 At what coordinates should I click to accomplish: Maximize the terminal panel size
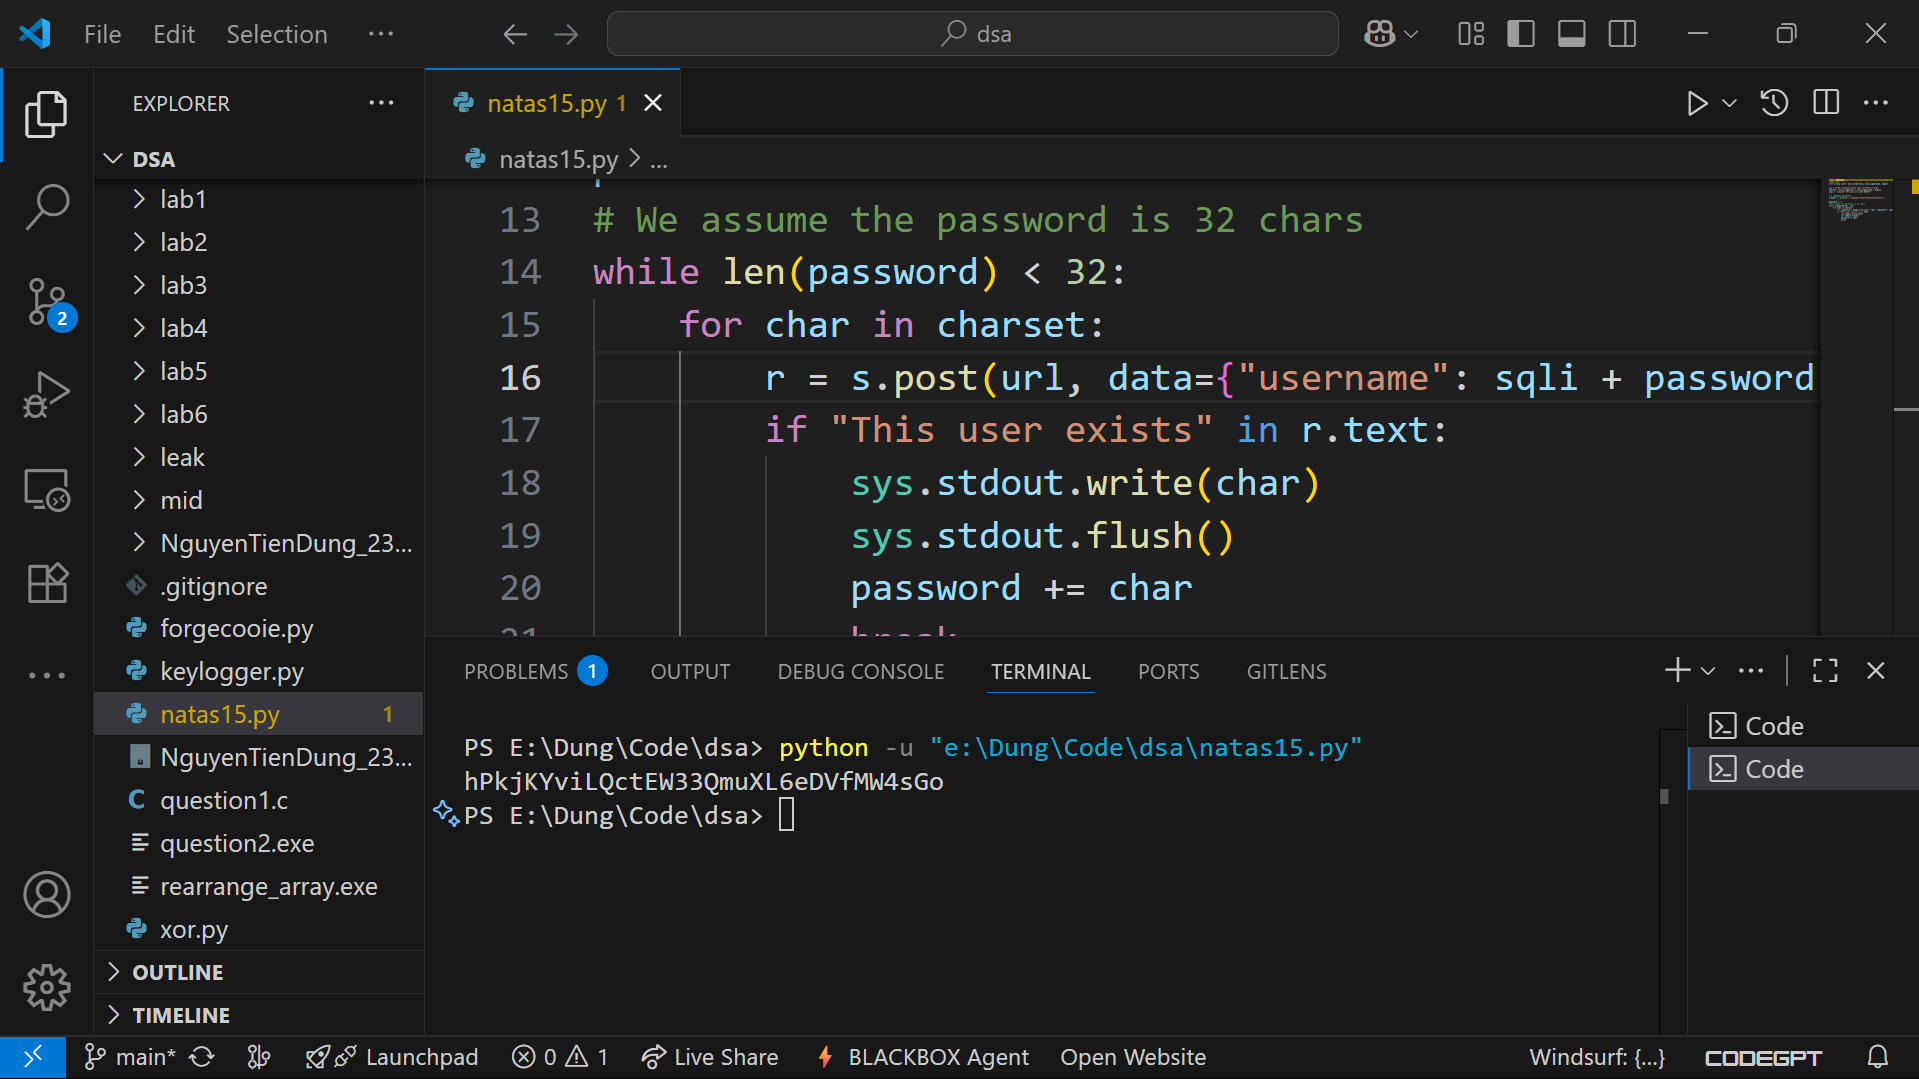coord(1825,671)
